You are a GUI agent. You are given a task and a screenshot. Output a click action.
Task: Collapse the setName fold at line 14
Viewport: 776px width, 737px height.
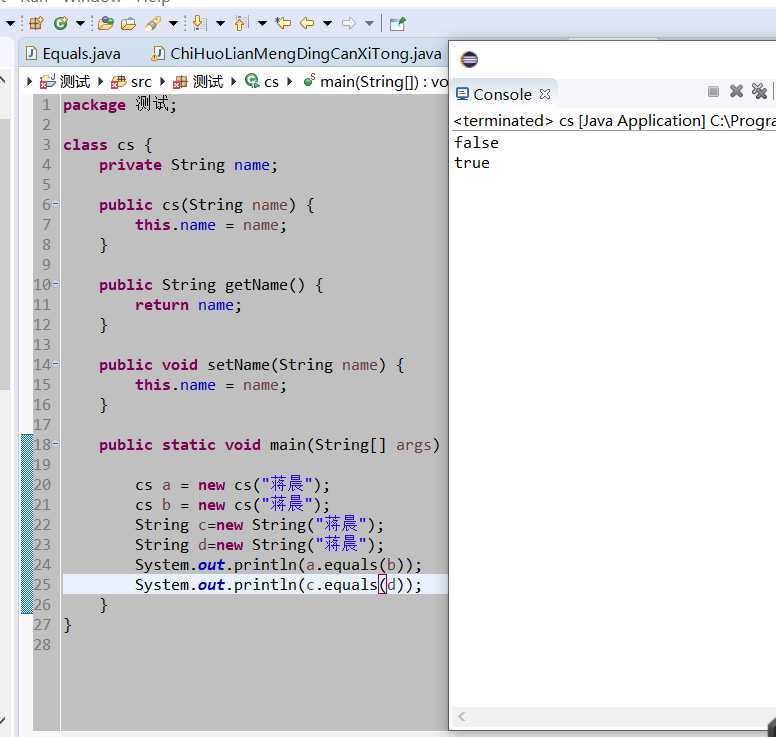click(55, 364)
